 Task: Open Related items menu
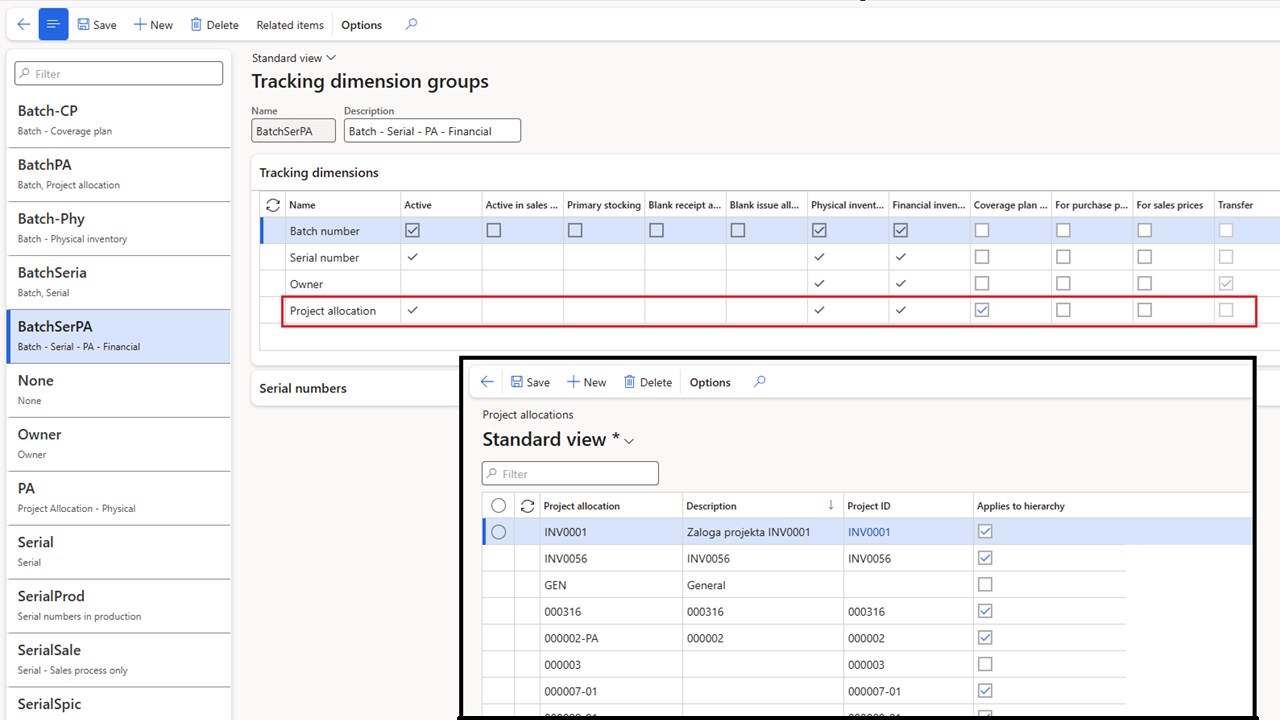pos(290,25)
